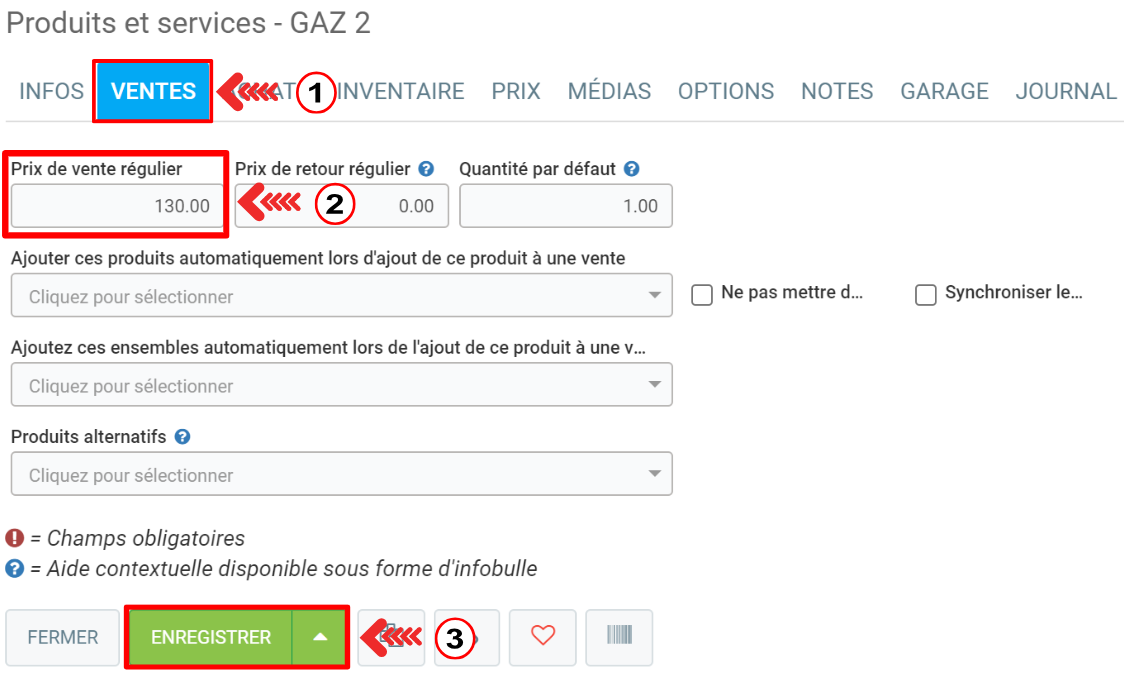Click the FERMER button
The image size is (1124, 677).
coord(63,637)
